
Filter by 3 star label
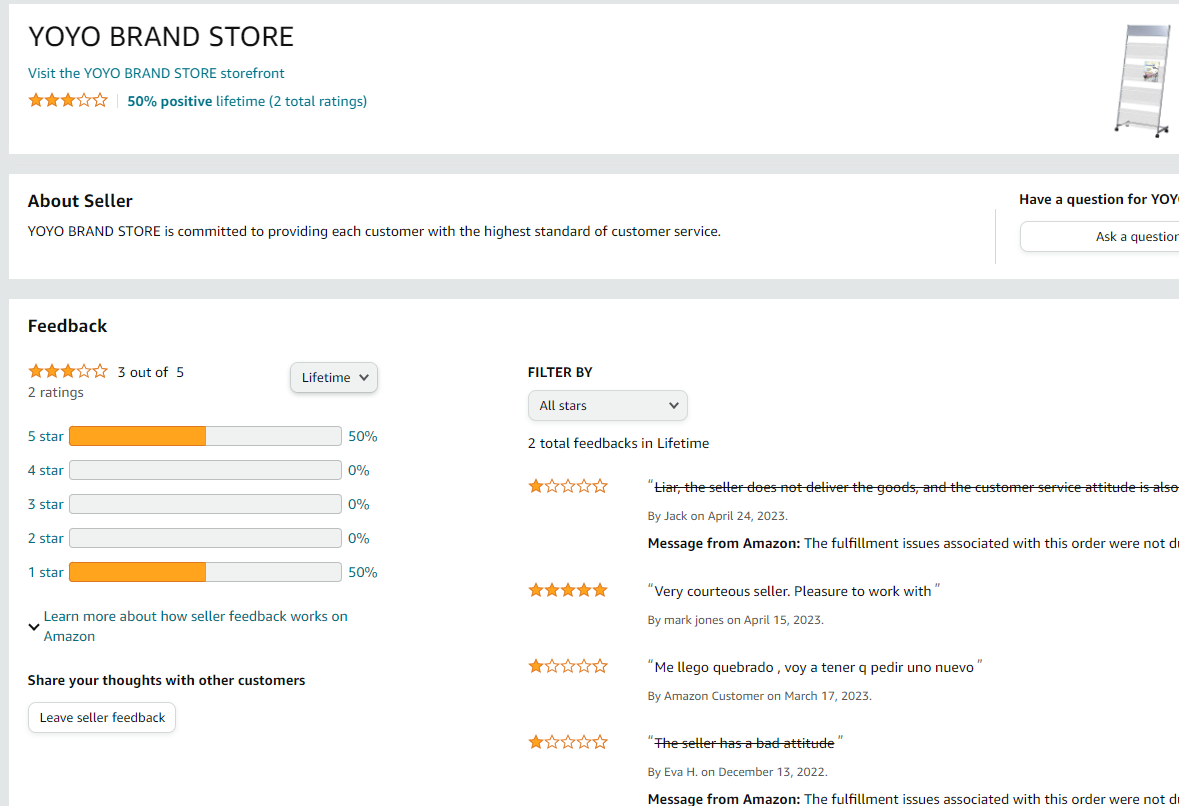[46, 505]
